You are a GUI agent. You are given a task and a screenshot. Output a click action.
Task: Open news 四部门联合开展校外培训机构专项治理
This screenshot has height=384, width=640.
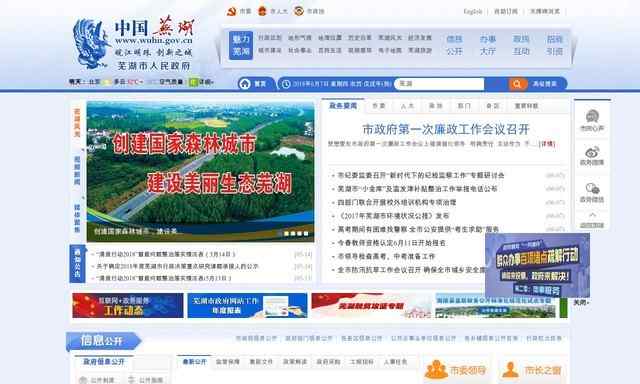tap(397, 202)
